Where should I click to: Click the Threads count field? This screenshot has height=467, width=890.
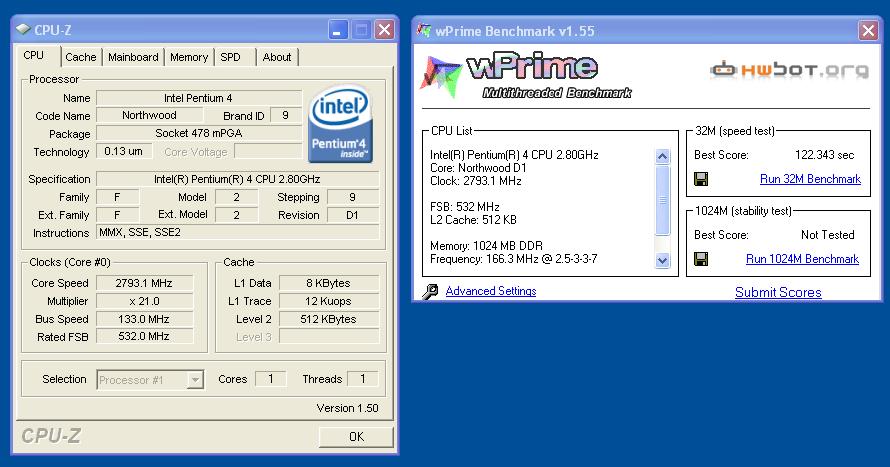tap(363, 379)
